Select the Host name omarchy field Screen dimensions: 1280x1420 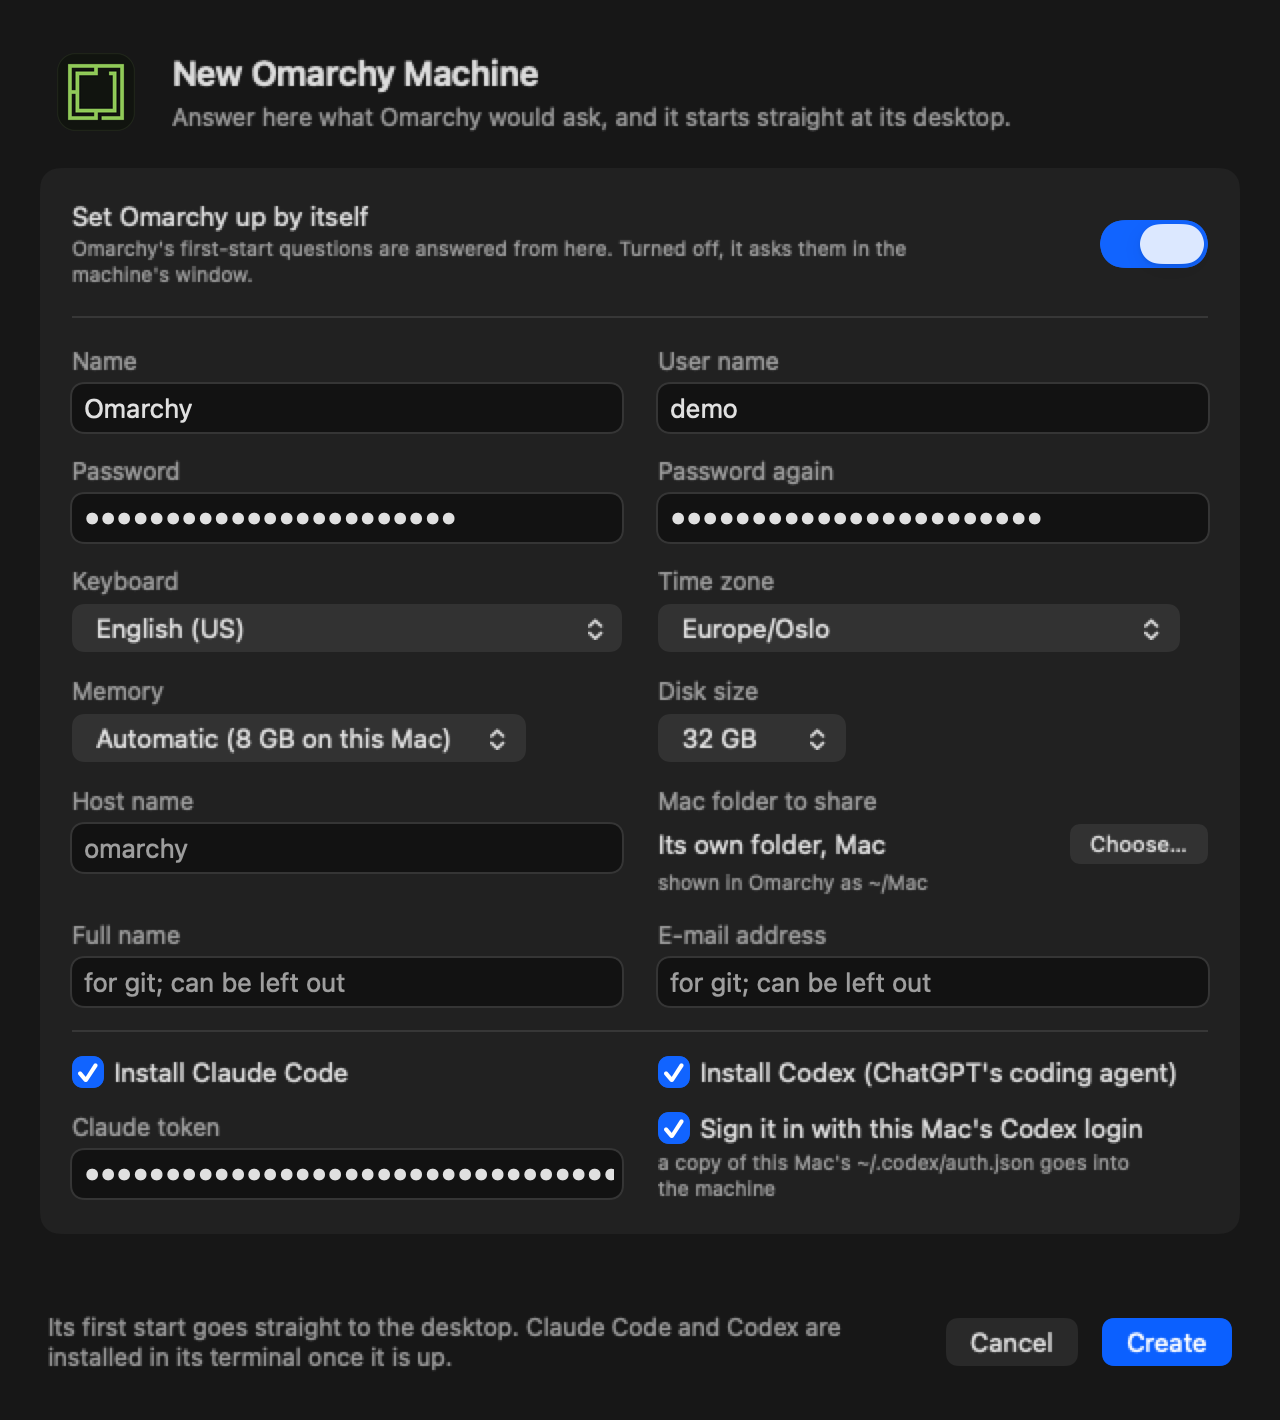pyautogui.click(x=347, y=848)
